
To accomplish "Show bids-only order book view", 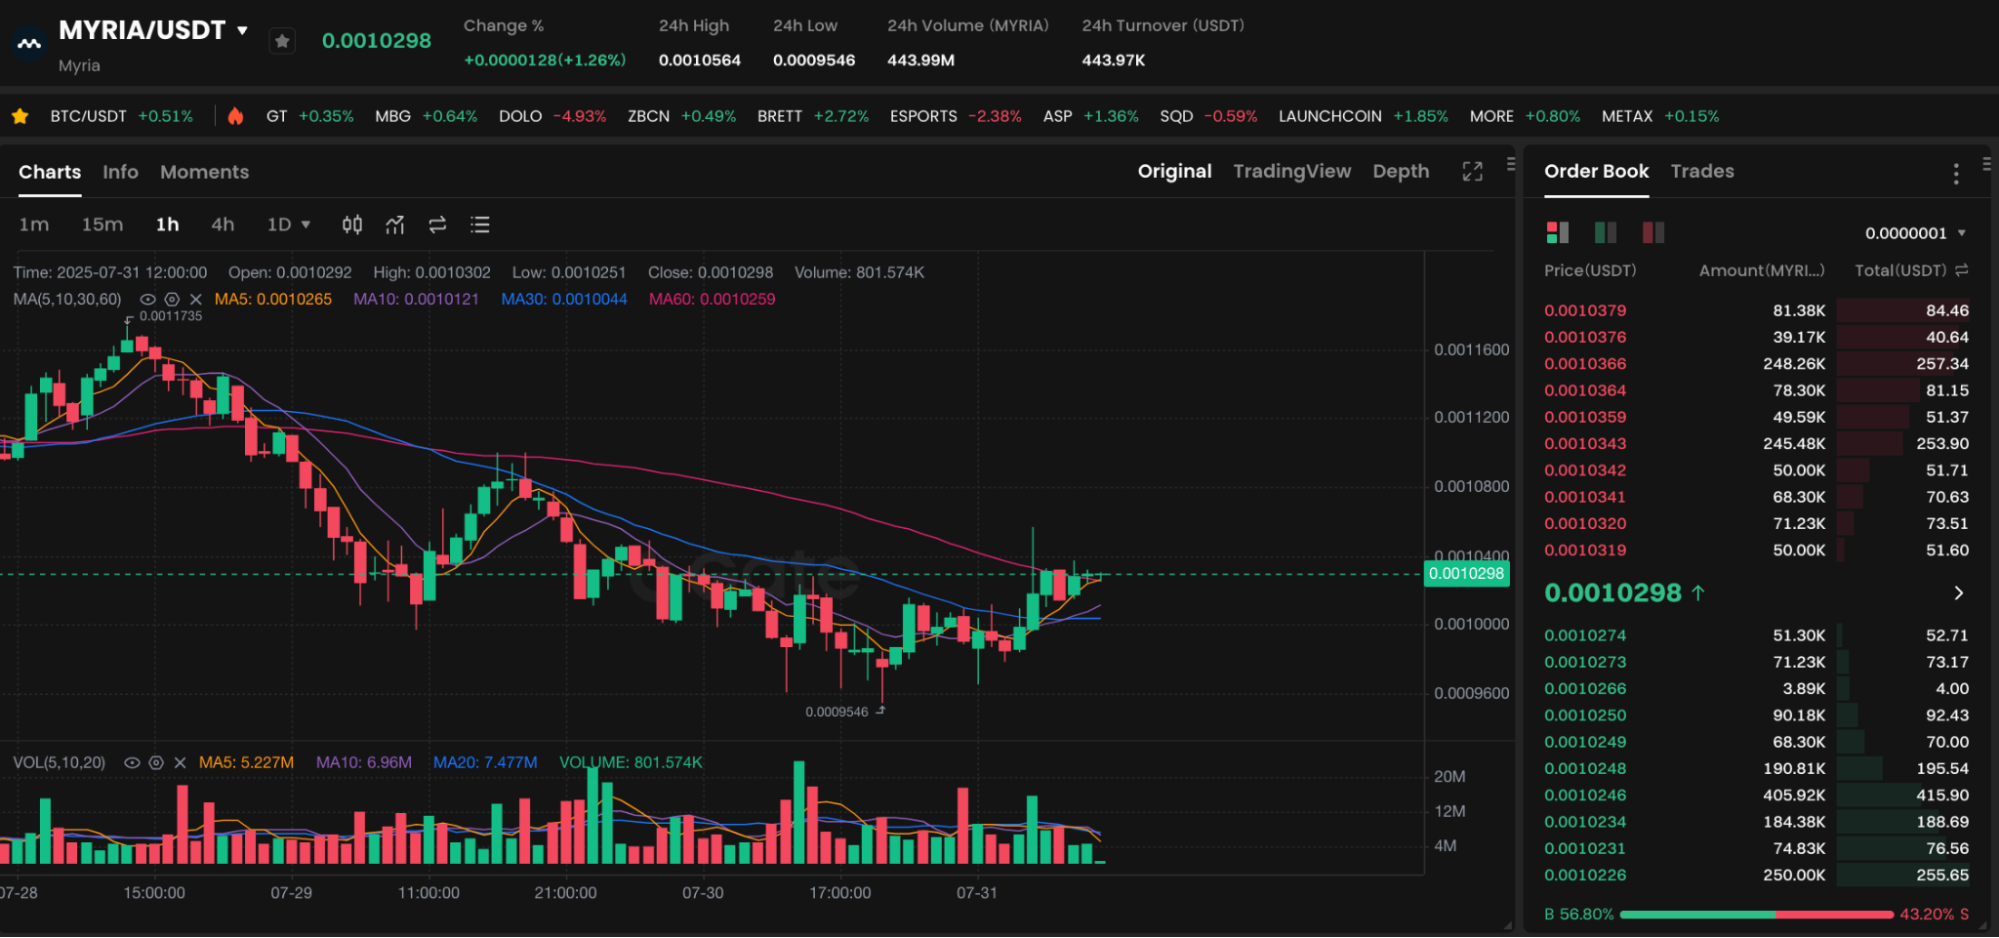I will point(1605,233).
